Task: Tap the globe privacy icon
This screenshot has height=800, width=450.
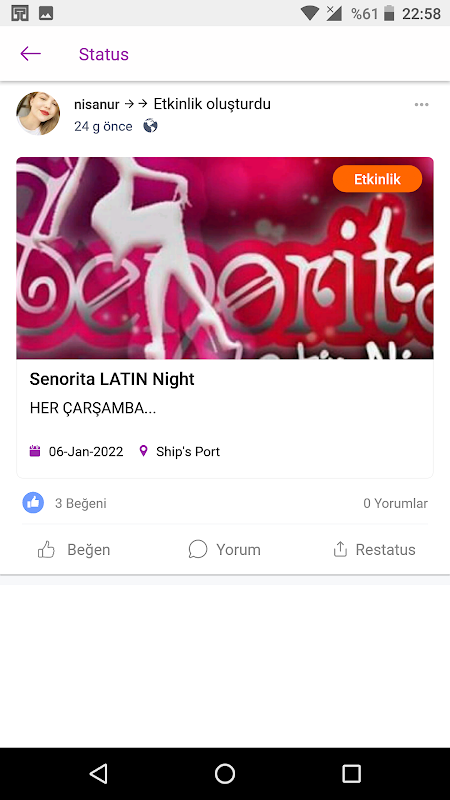Action: click(x=150, y=126)
